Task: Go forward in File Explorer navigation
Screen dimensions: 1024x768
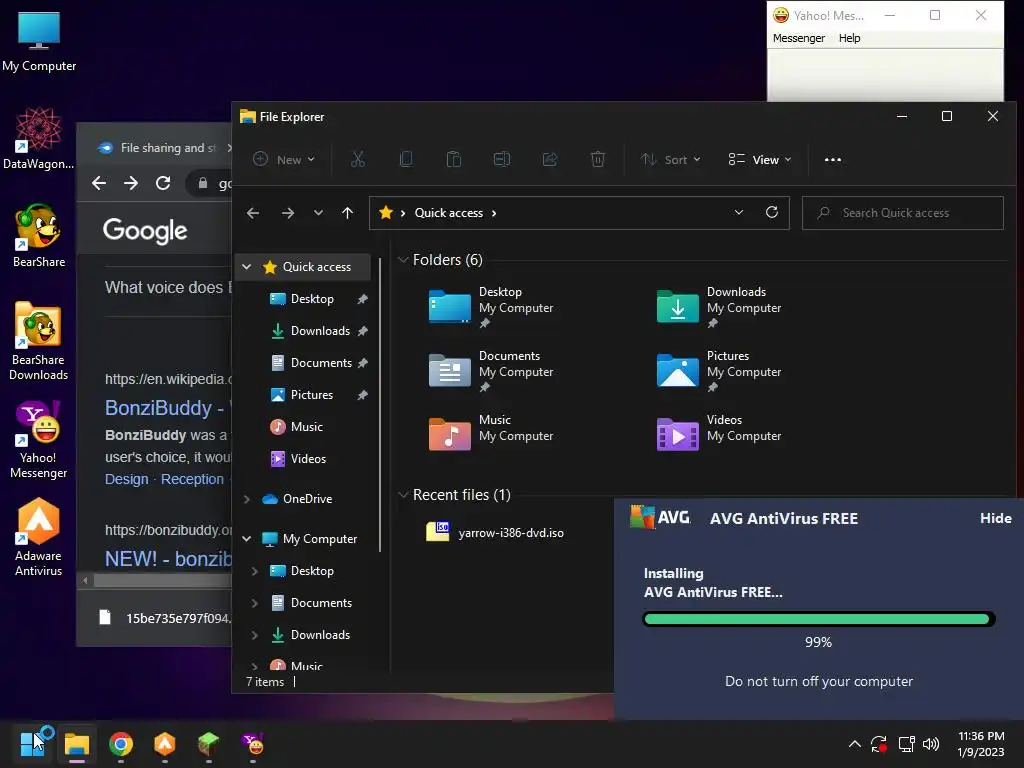Action: click(x=287, y=213)
